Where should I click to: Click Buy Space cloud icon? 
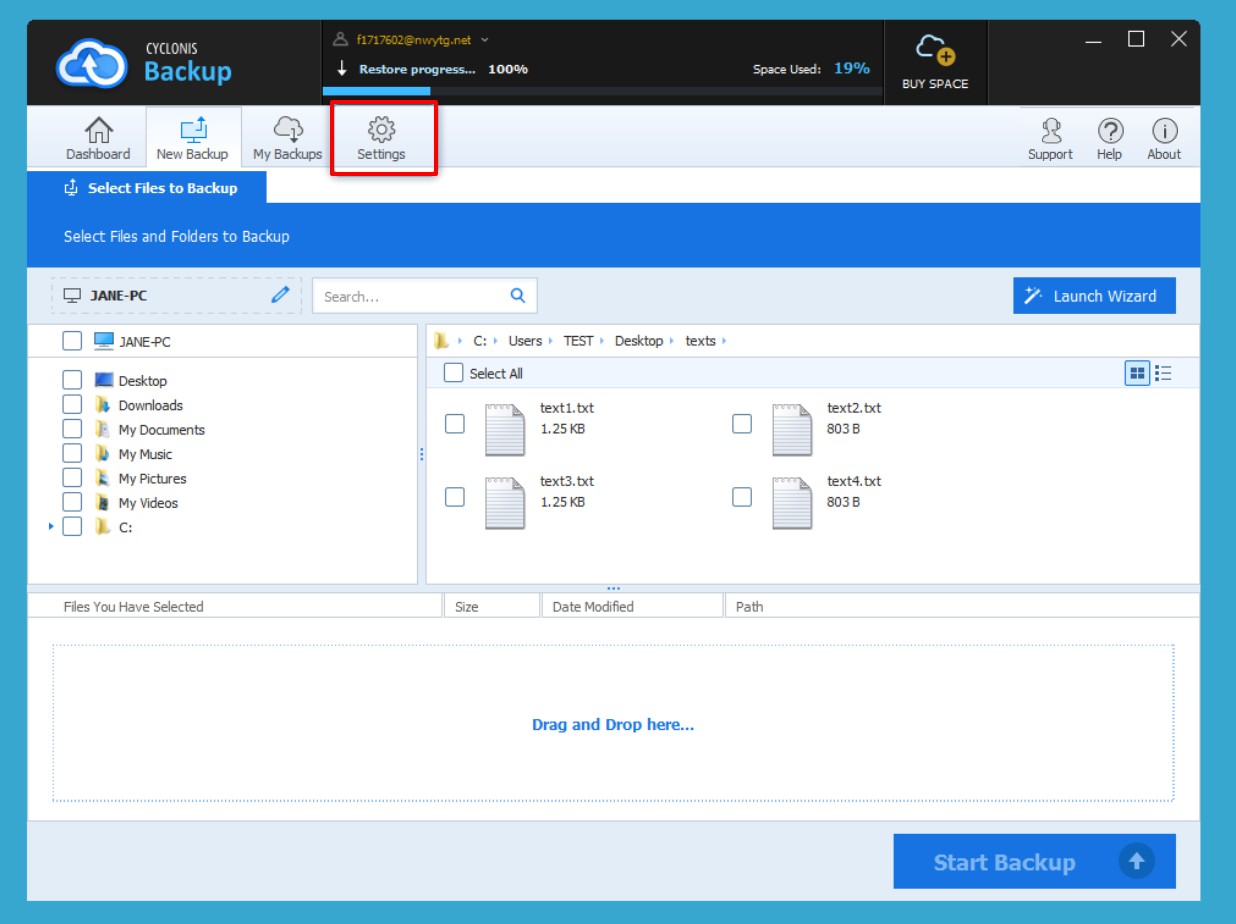pyautogui.click(x=935, y=51)
